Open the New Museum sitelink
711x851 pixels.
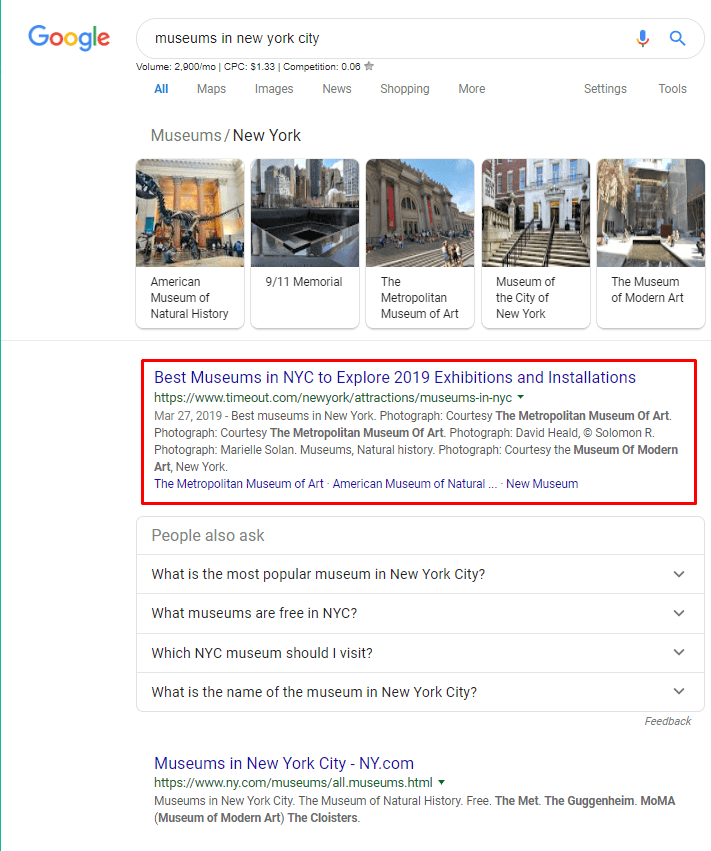coord(542,484)
